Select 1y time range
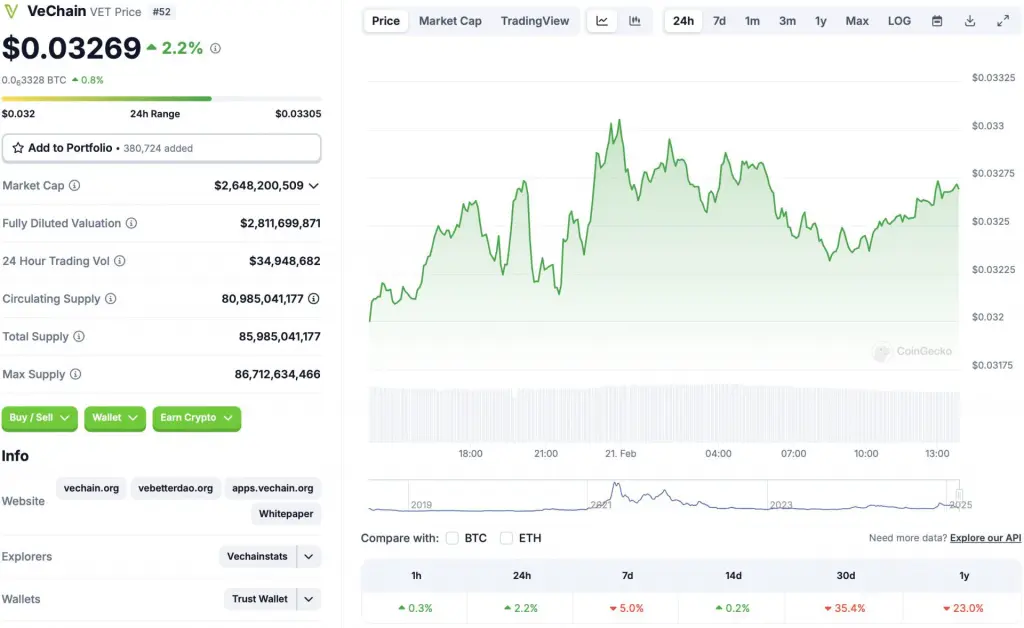This screenshot has width=1024, height=628. (x=821, y=21)
